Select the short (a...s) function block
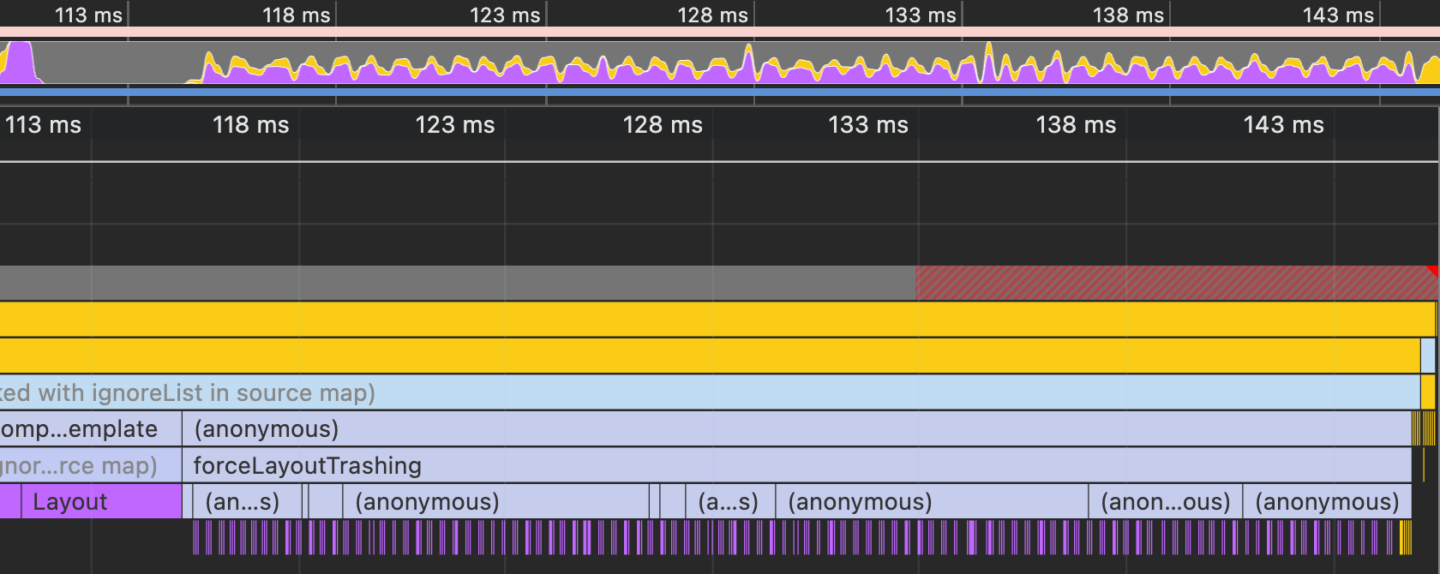This screenshot has width=1440, height=574. (x=728, y=502)
